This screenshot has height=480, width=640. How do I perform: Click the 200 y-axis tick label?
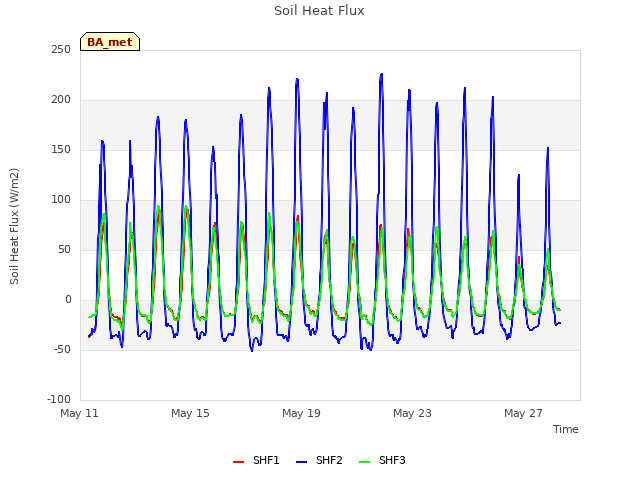pyautogui.click(x=61, y=100)
